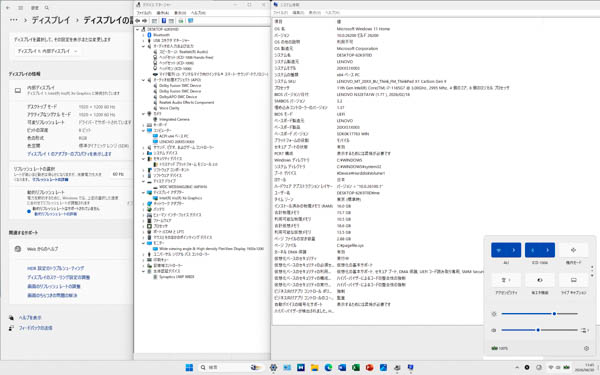The width and height of the screenshot is (600, 375).
Task: Click the HDR settings troubleshooting link
Action: [x=55, y=268]
